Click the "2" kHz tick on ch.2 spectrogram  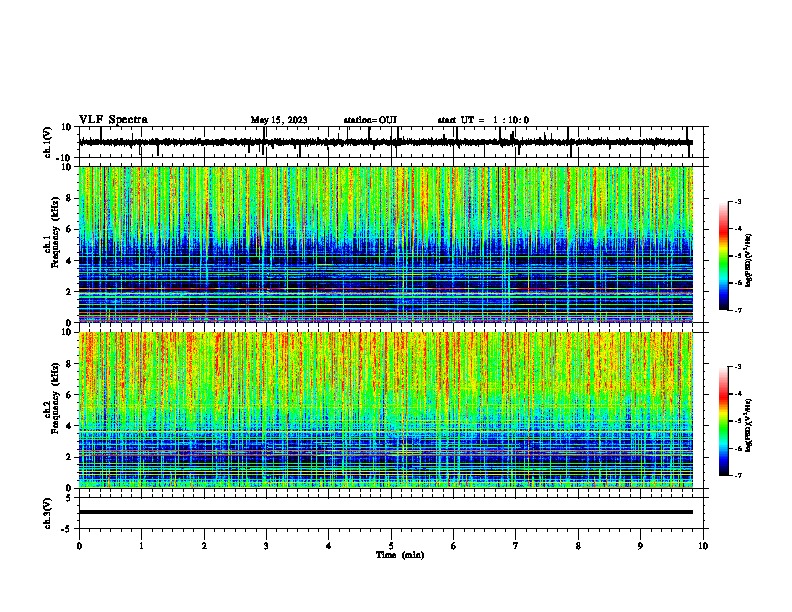tap(70, 457)
